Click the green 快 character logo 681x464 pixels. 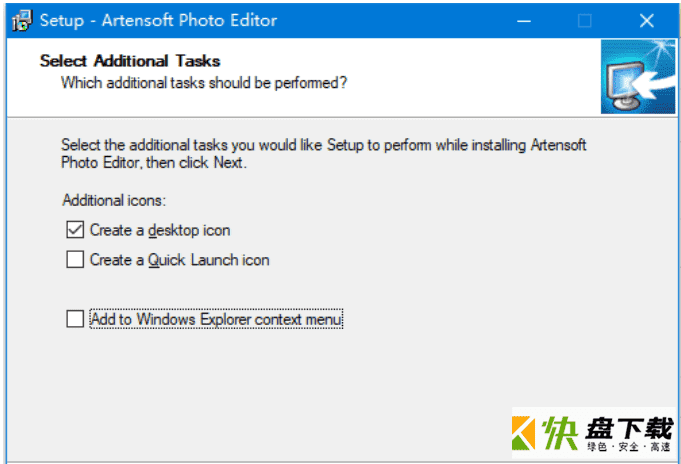tap(560, 433)
